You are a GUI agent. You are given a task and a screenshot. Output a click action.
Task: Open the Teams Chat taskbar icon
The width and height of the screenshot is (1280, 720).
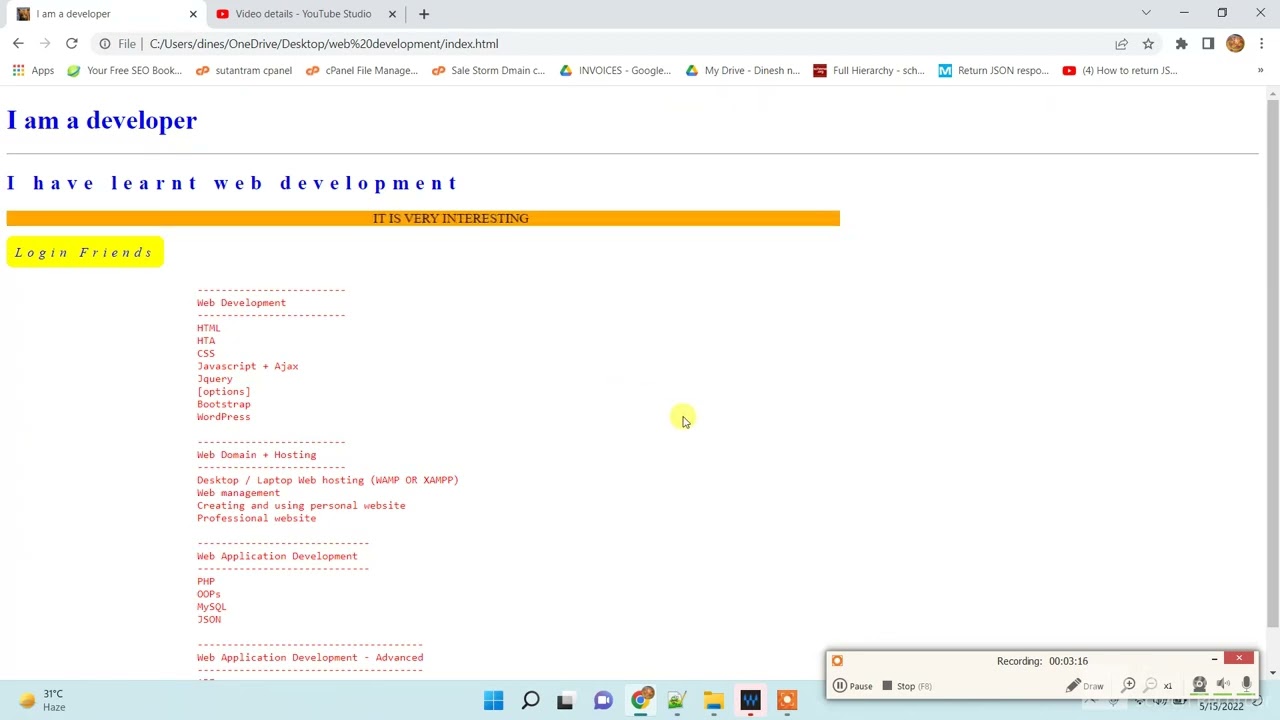(x=603, y=701)
